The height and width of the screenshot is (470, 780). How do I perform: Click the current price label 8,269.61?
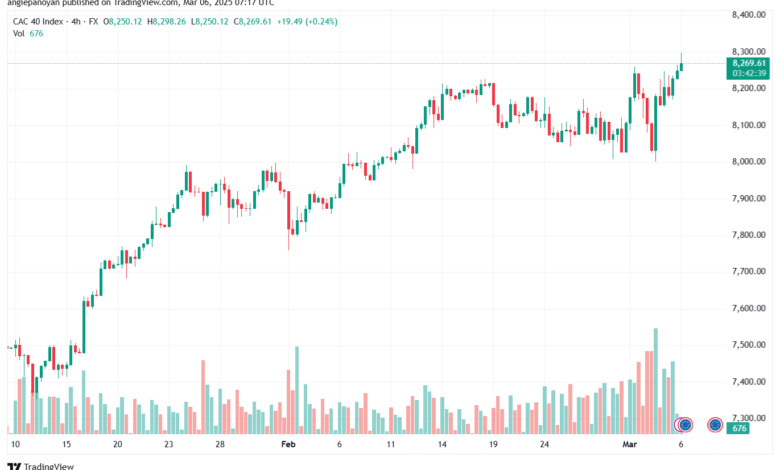click(748, 63)
